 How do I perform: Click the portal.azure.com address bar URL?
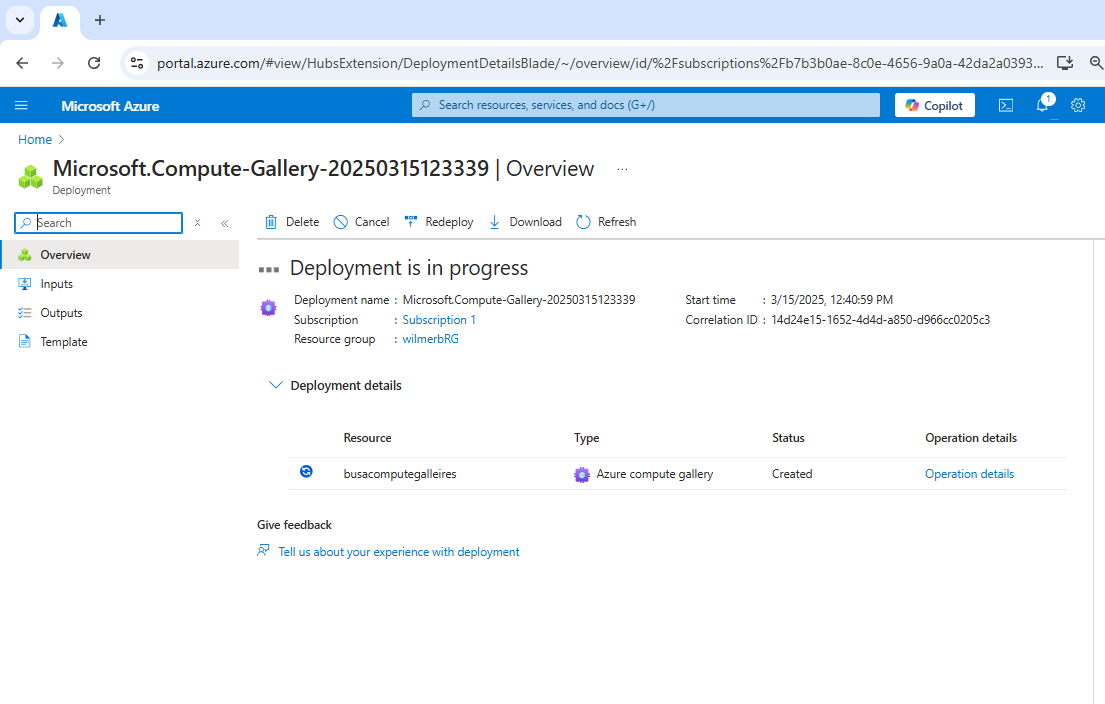[600, 63]
